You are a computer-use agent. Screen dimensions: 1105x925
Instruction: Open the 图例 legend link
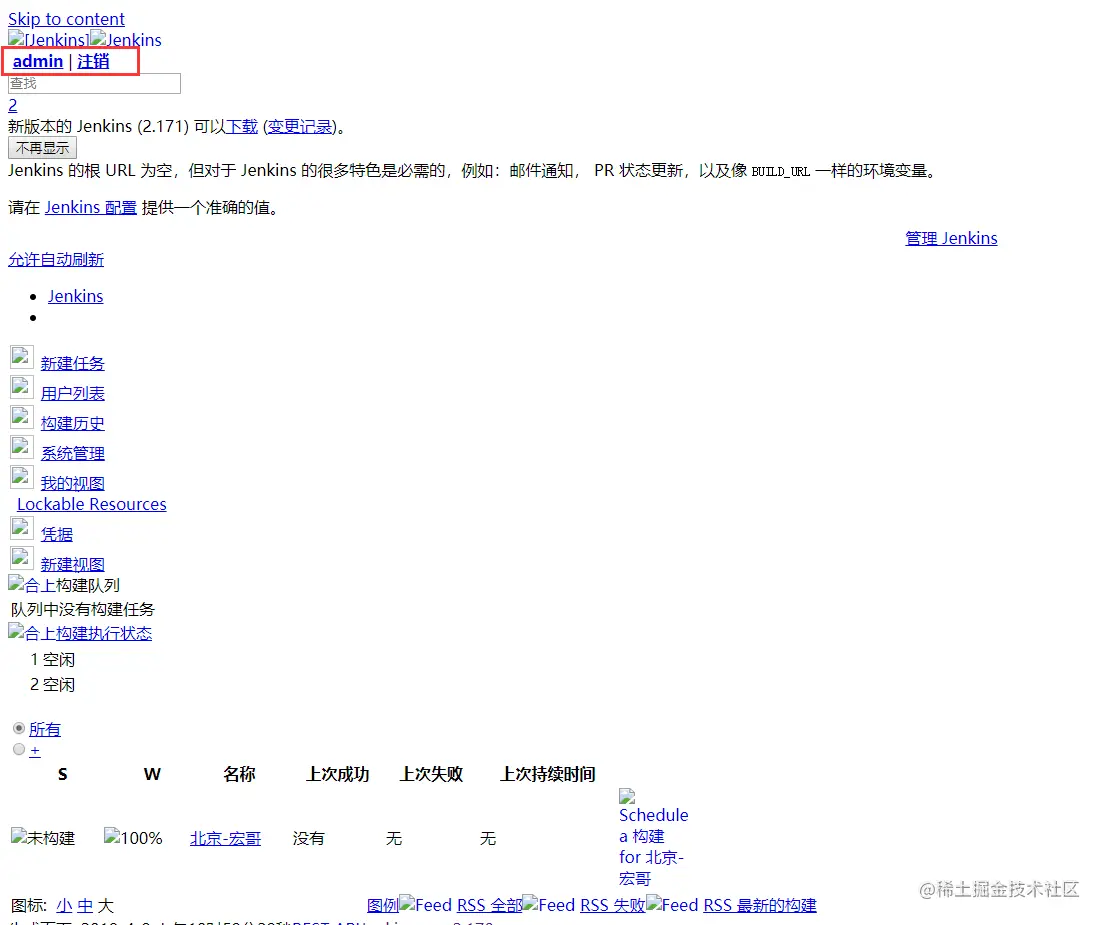click(383, 905)
